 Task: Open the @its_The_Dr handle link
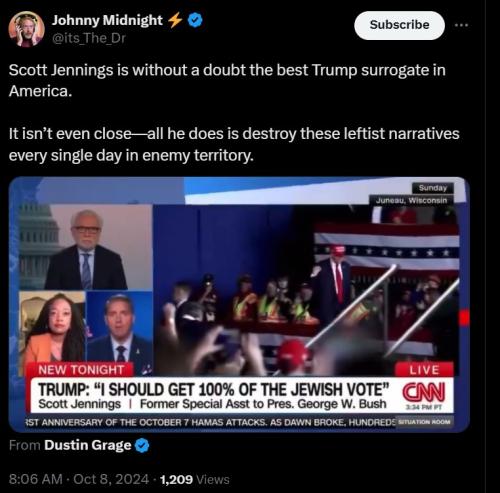88,38
